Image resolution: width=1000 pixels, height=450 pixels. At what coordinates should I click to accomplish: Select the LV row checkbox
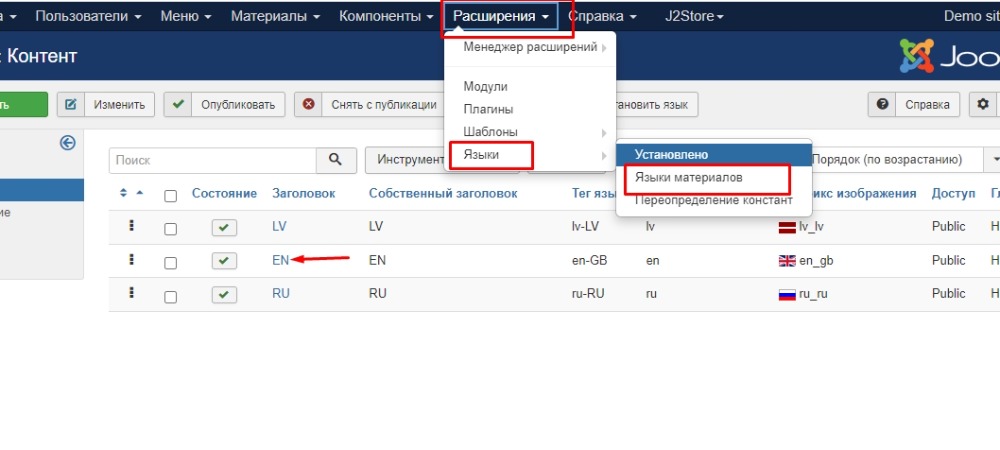170,229
